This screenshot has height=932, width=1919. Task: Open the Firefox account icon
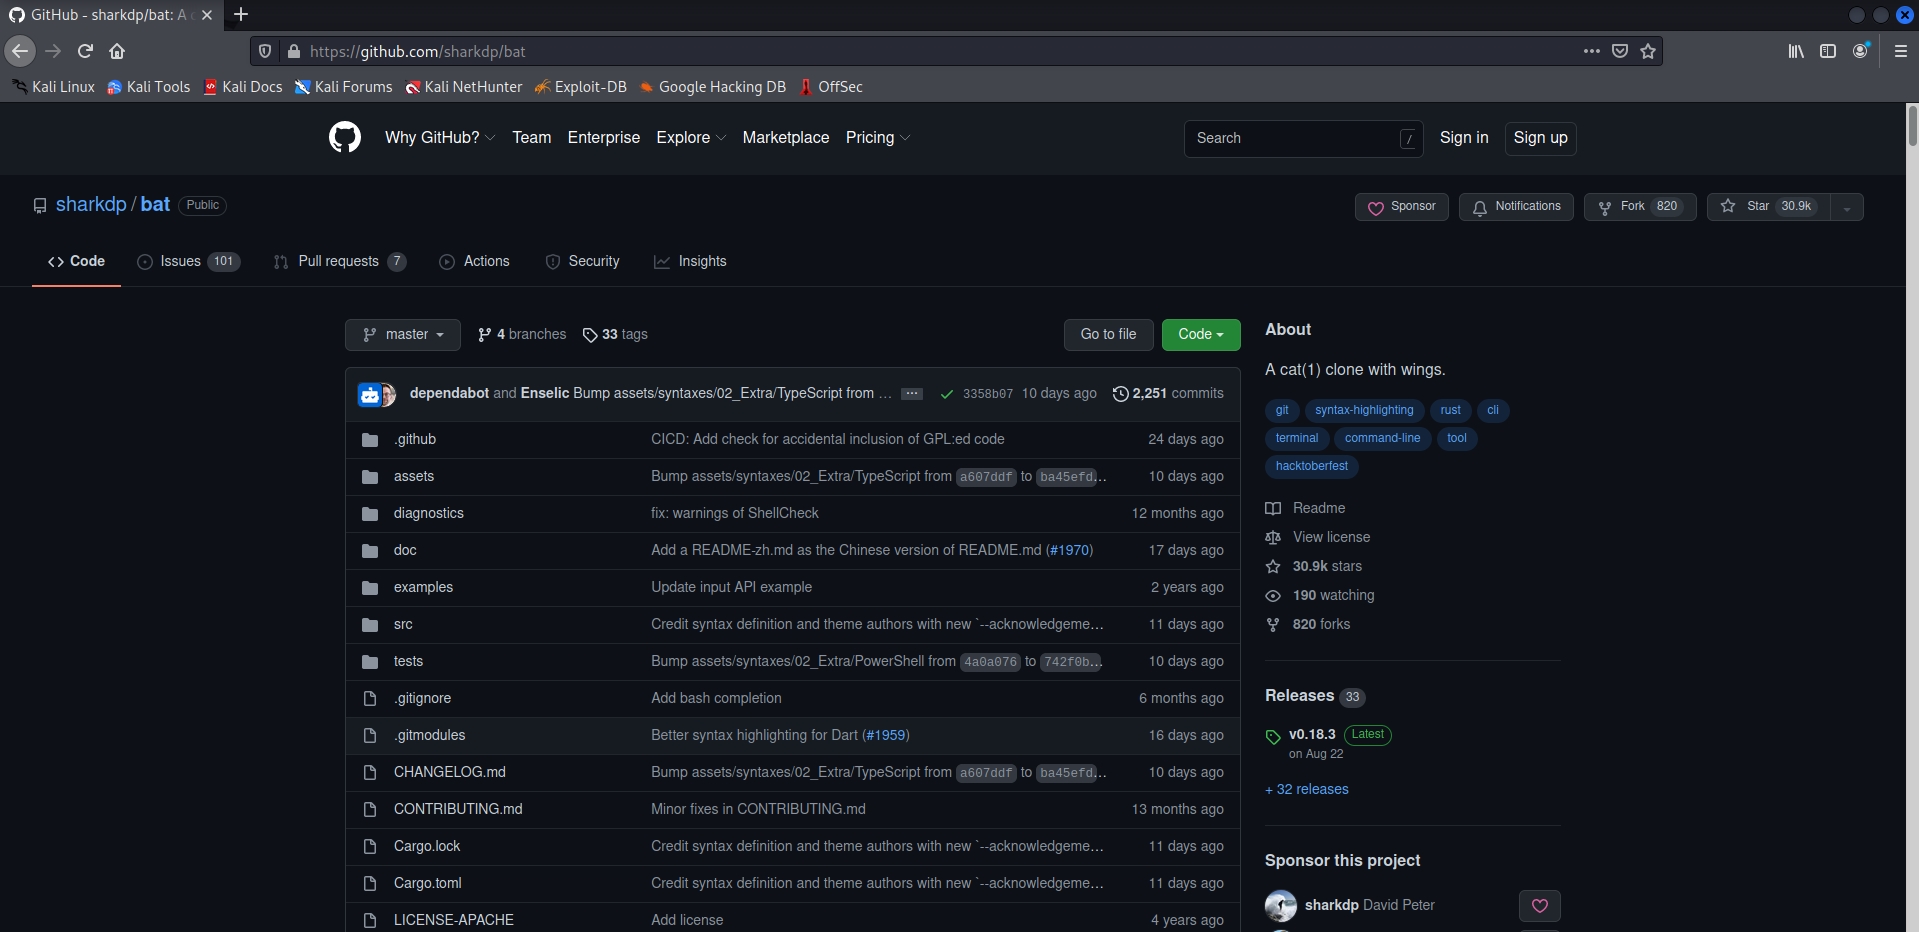tap(1861, 51)
